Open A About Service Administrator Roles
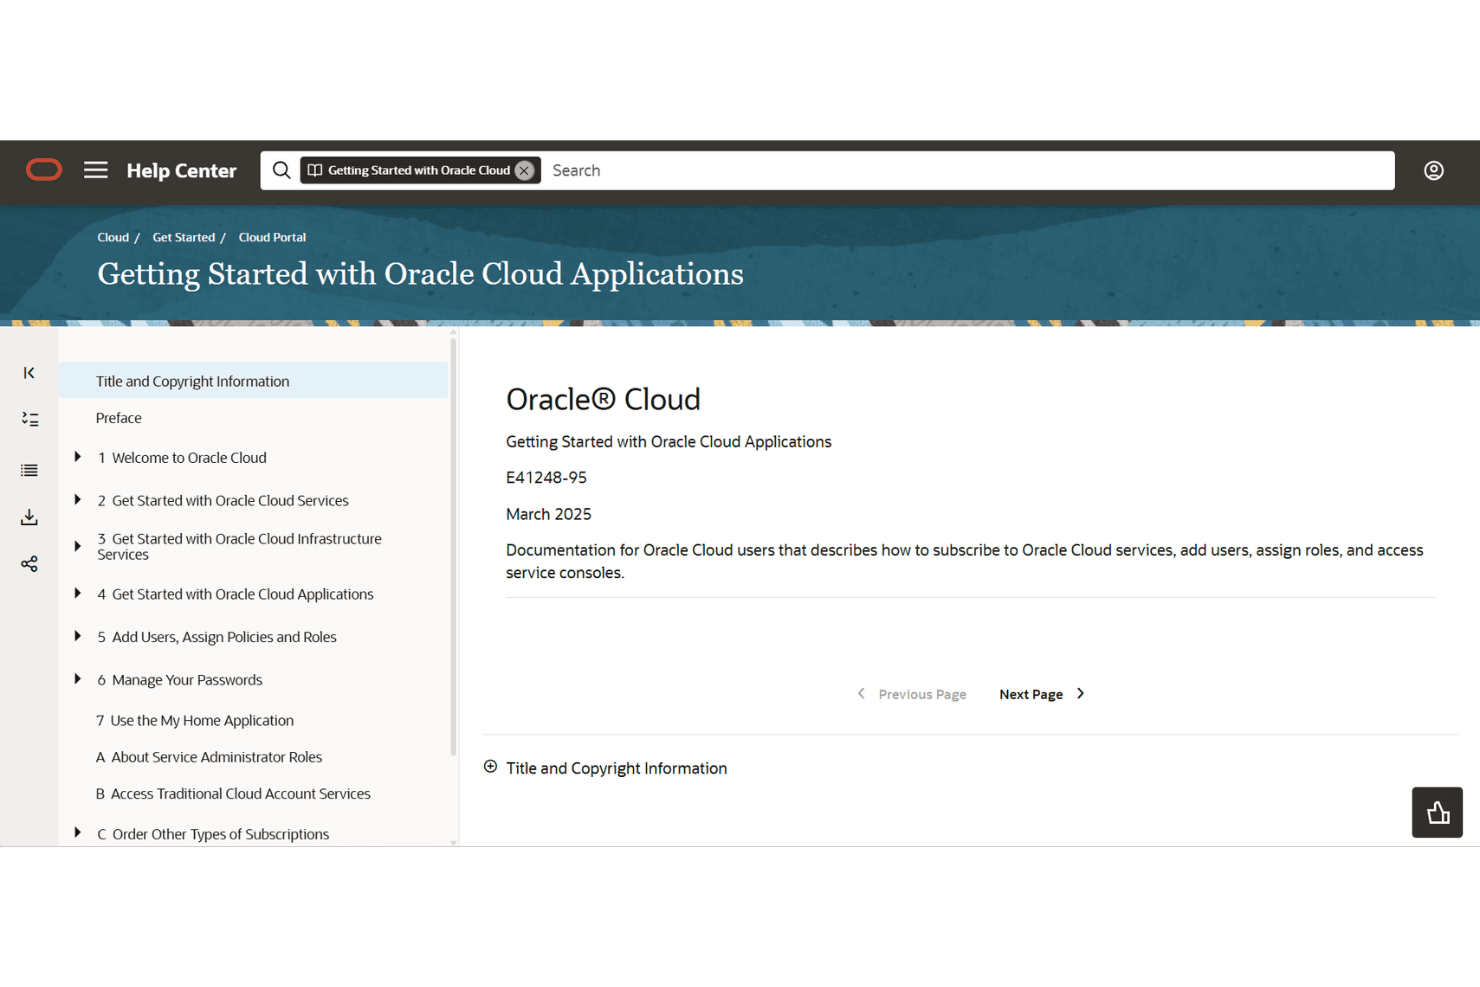This screenshot has height=987, width=1480. pos(209,757)
